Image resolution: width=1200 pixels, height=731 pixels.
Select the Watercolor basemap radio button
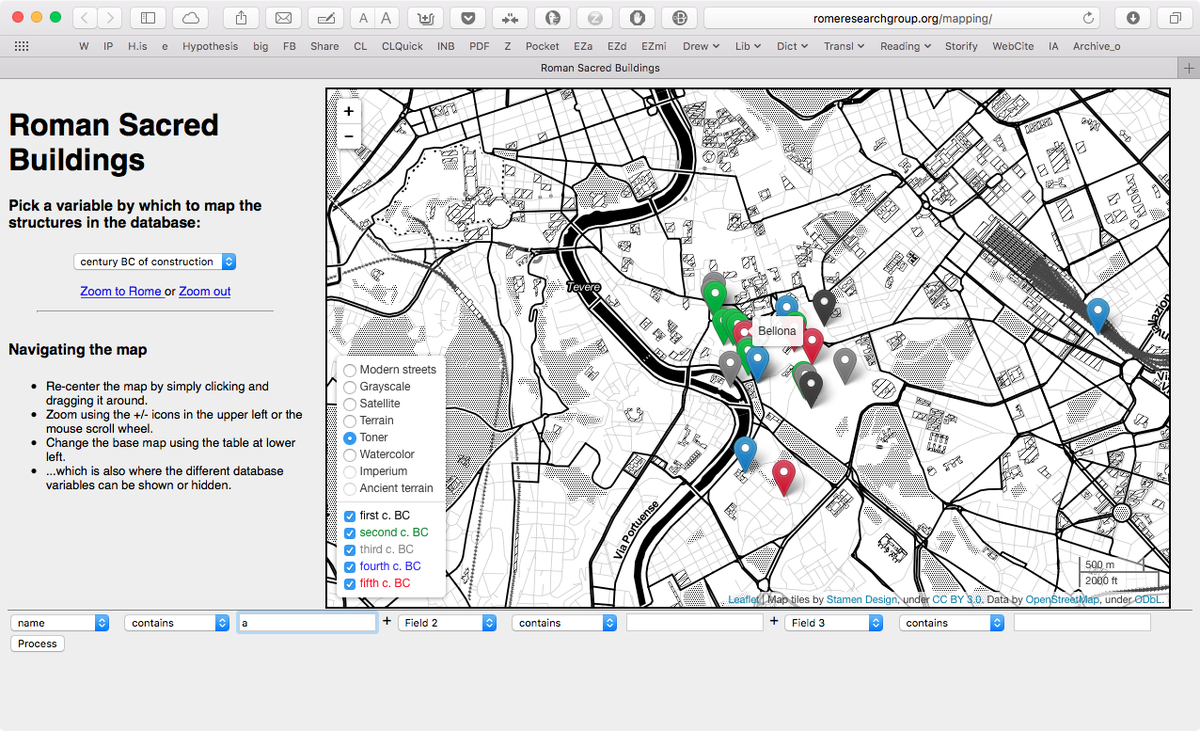coord(350,454)
